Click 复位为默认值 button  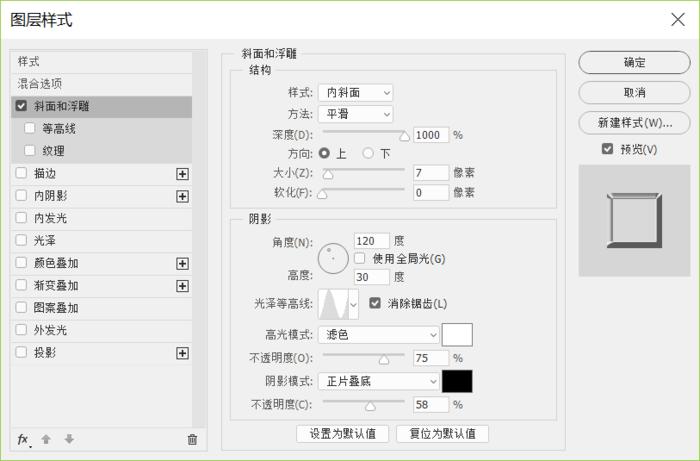(x=442, y=434)
